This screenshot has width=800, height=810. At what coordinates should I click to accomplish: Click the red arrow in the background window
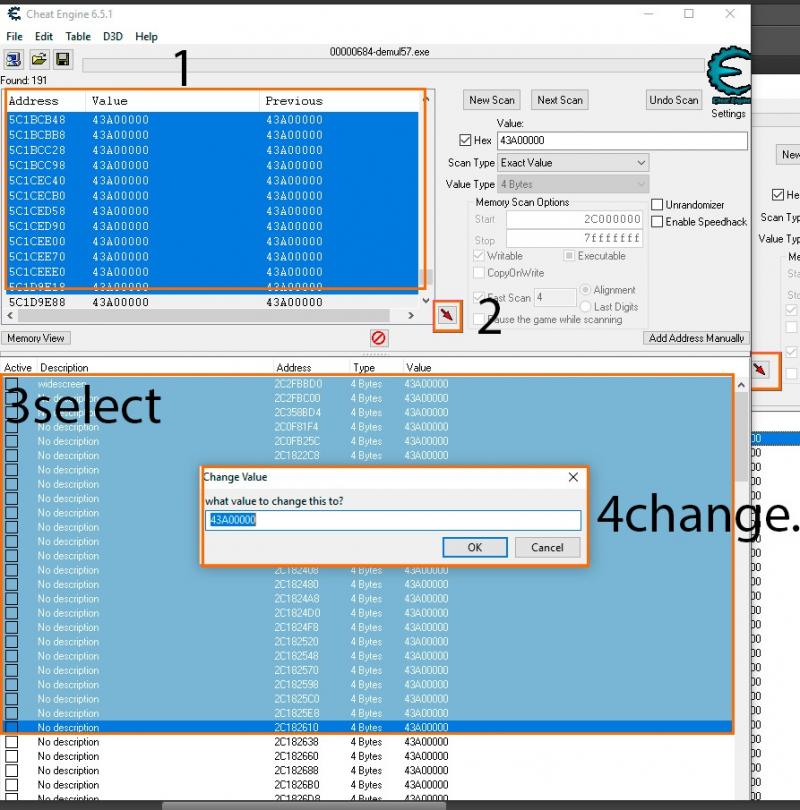coord(760,369)
